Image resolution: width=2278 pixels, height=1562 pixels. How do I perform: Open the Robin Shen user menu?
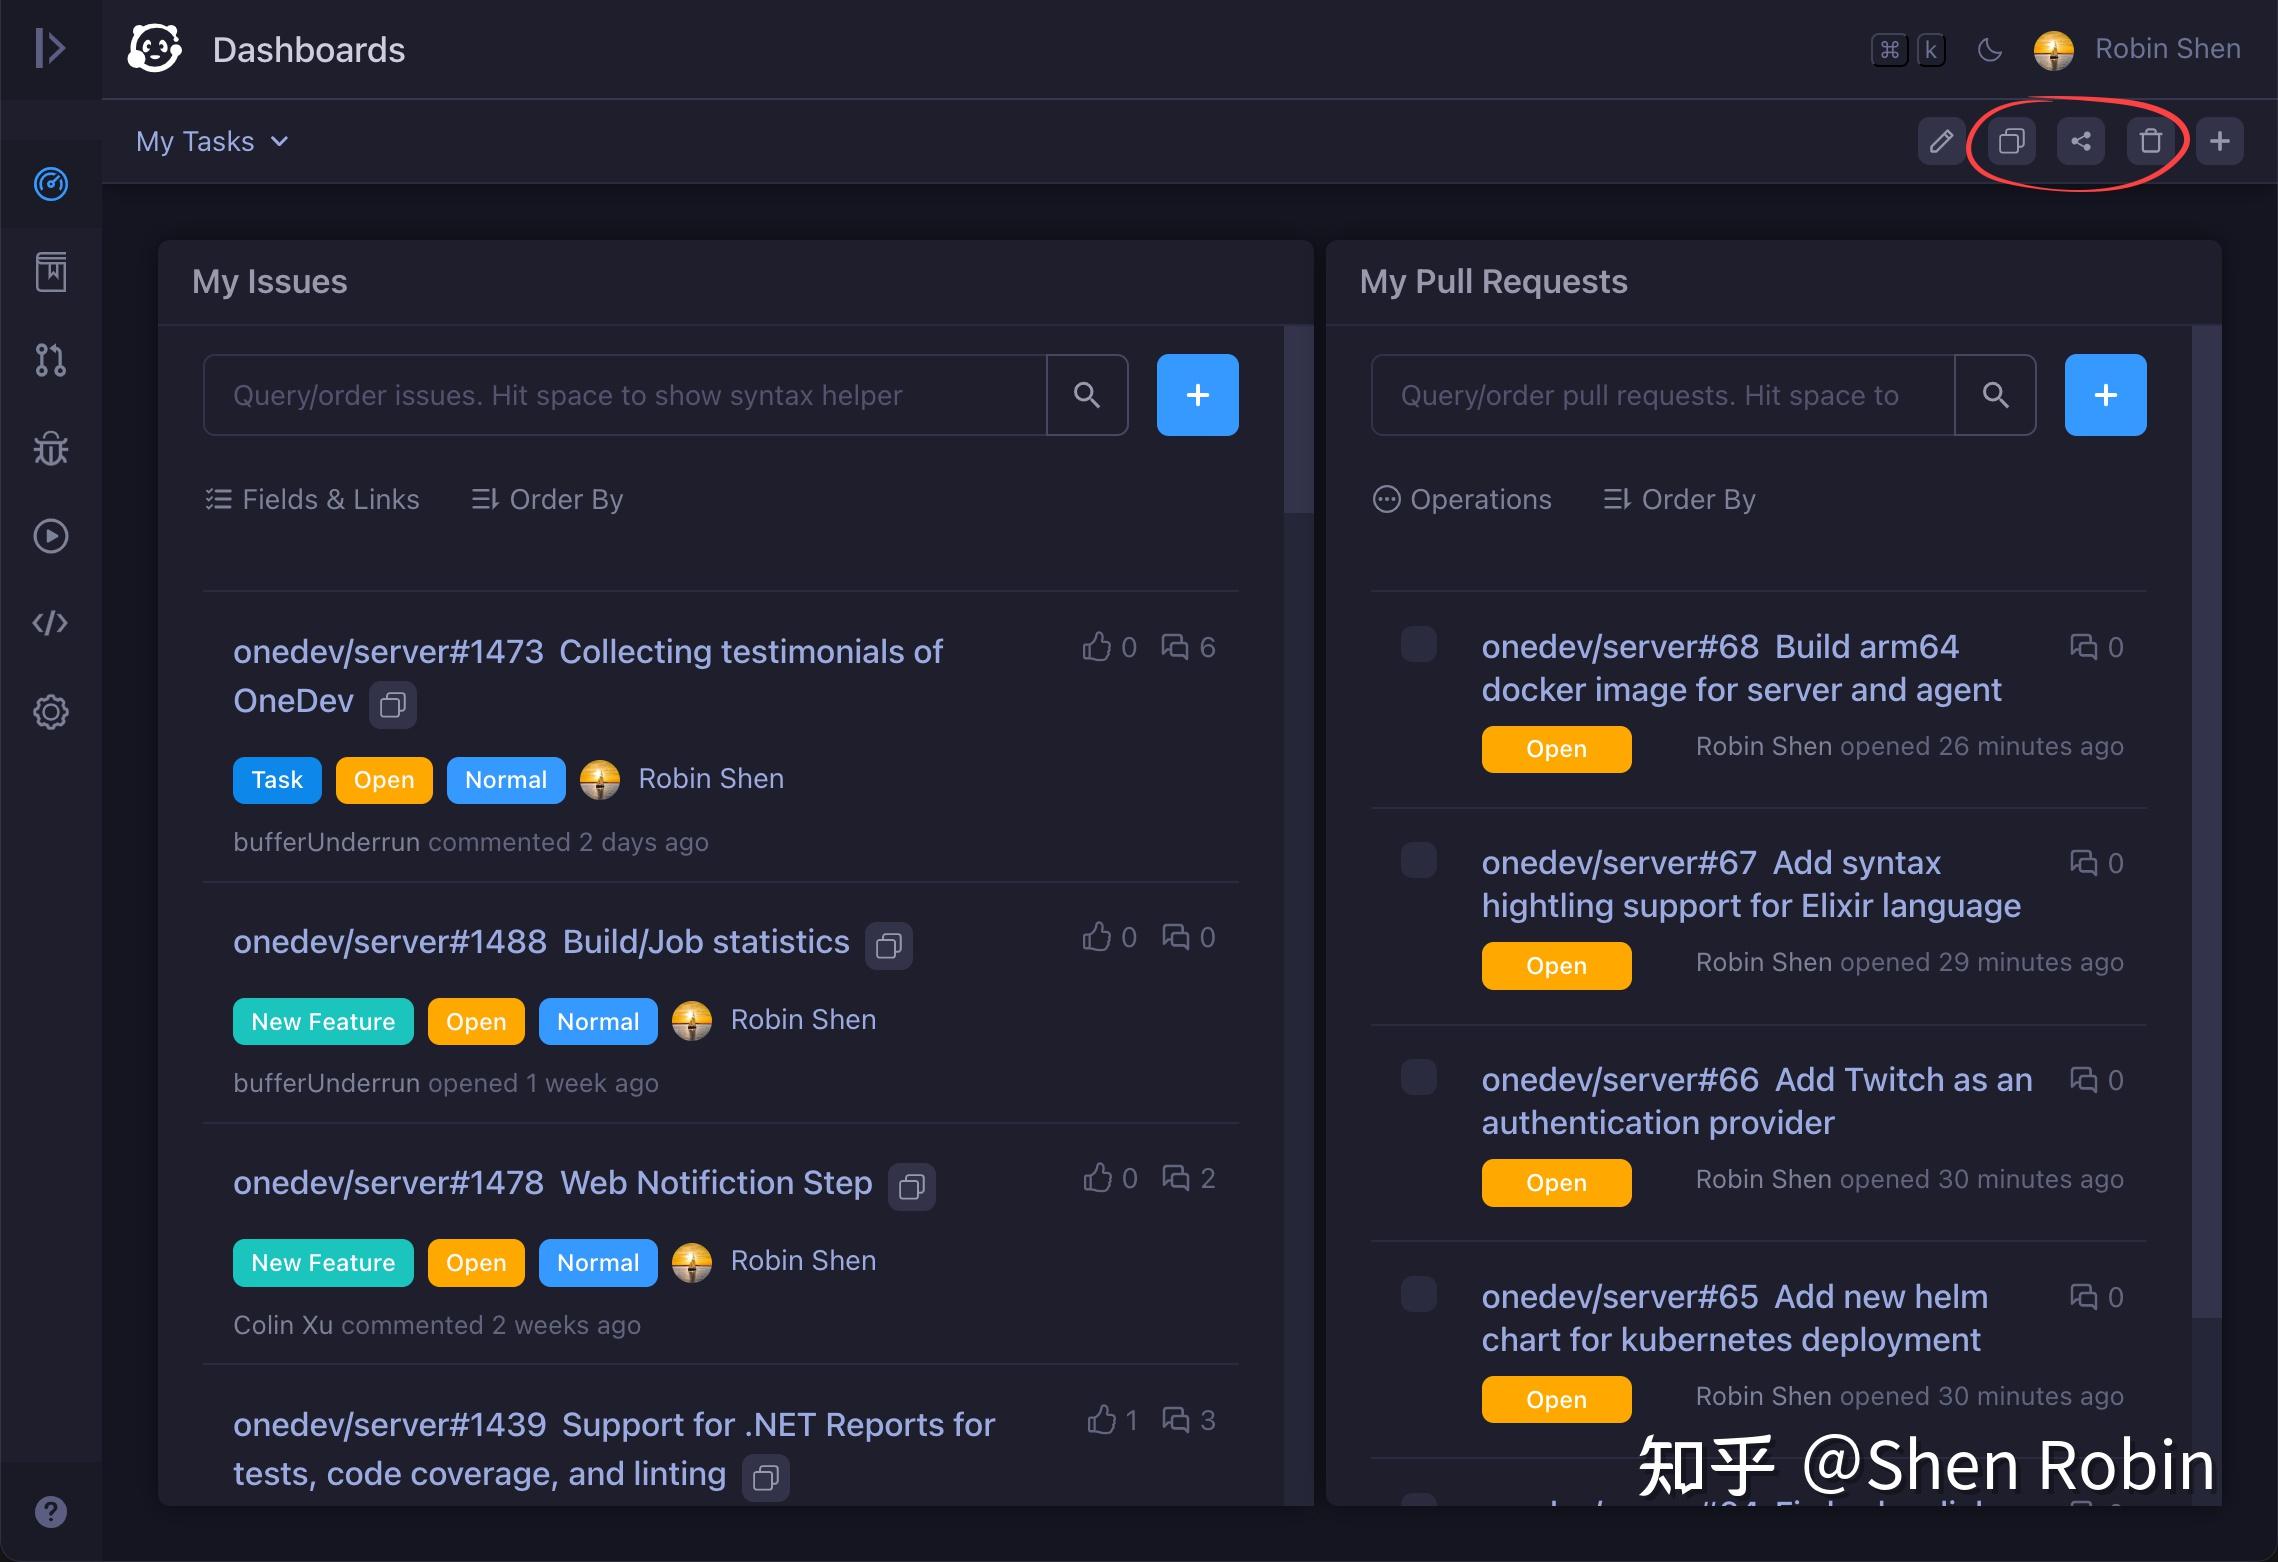[x=2138, y=49]
